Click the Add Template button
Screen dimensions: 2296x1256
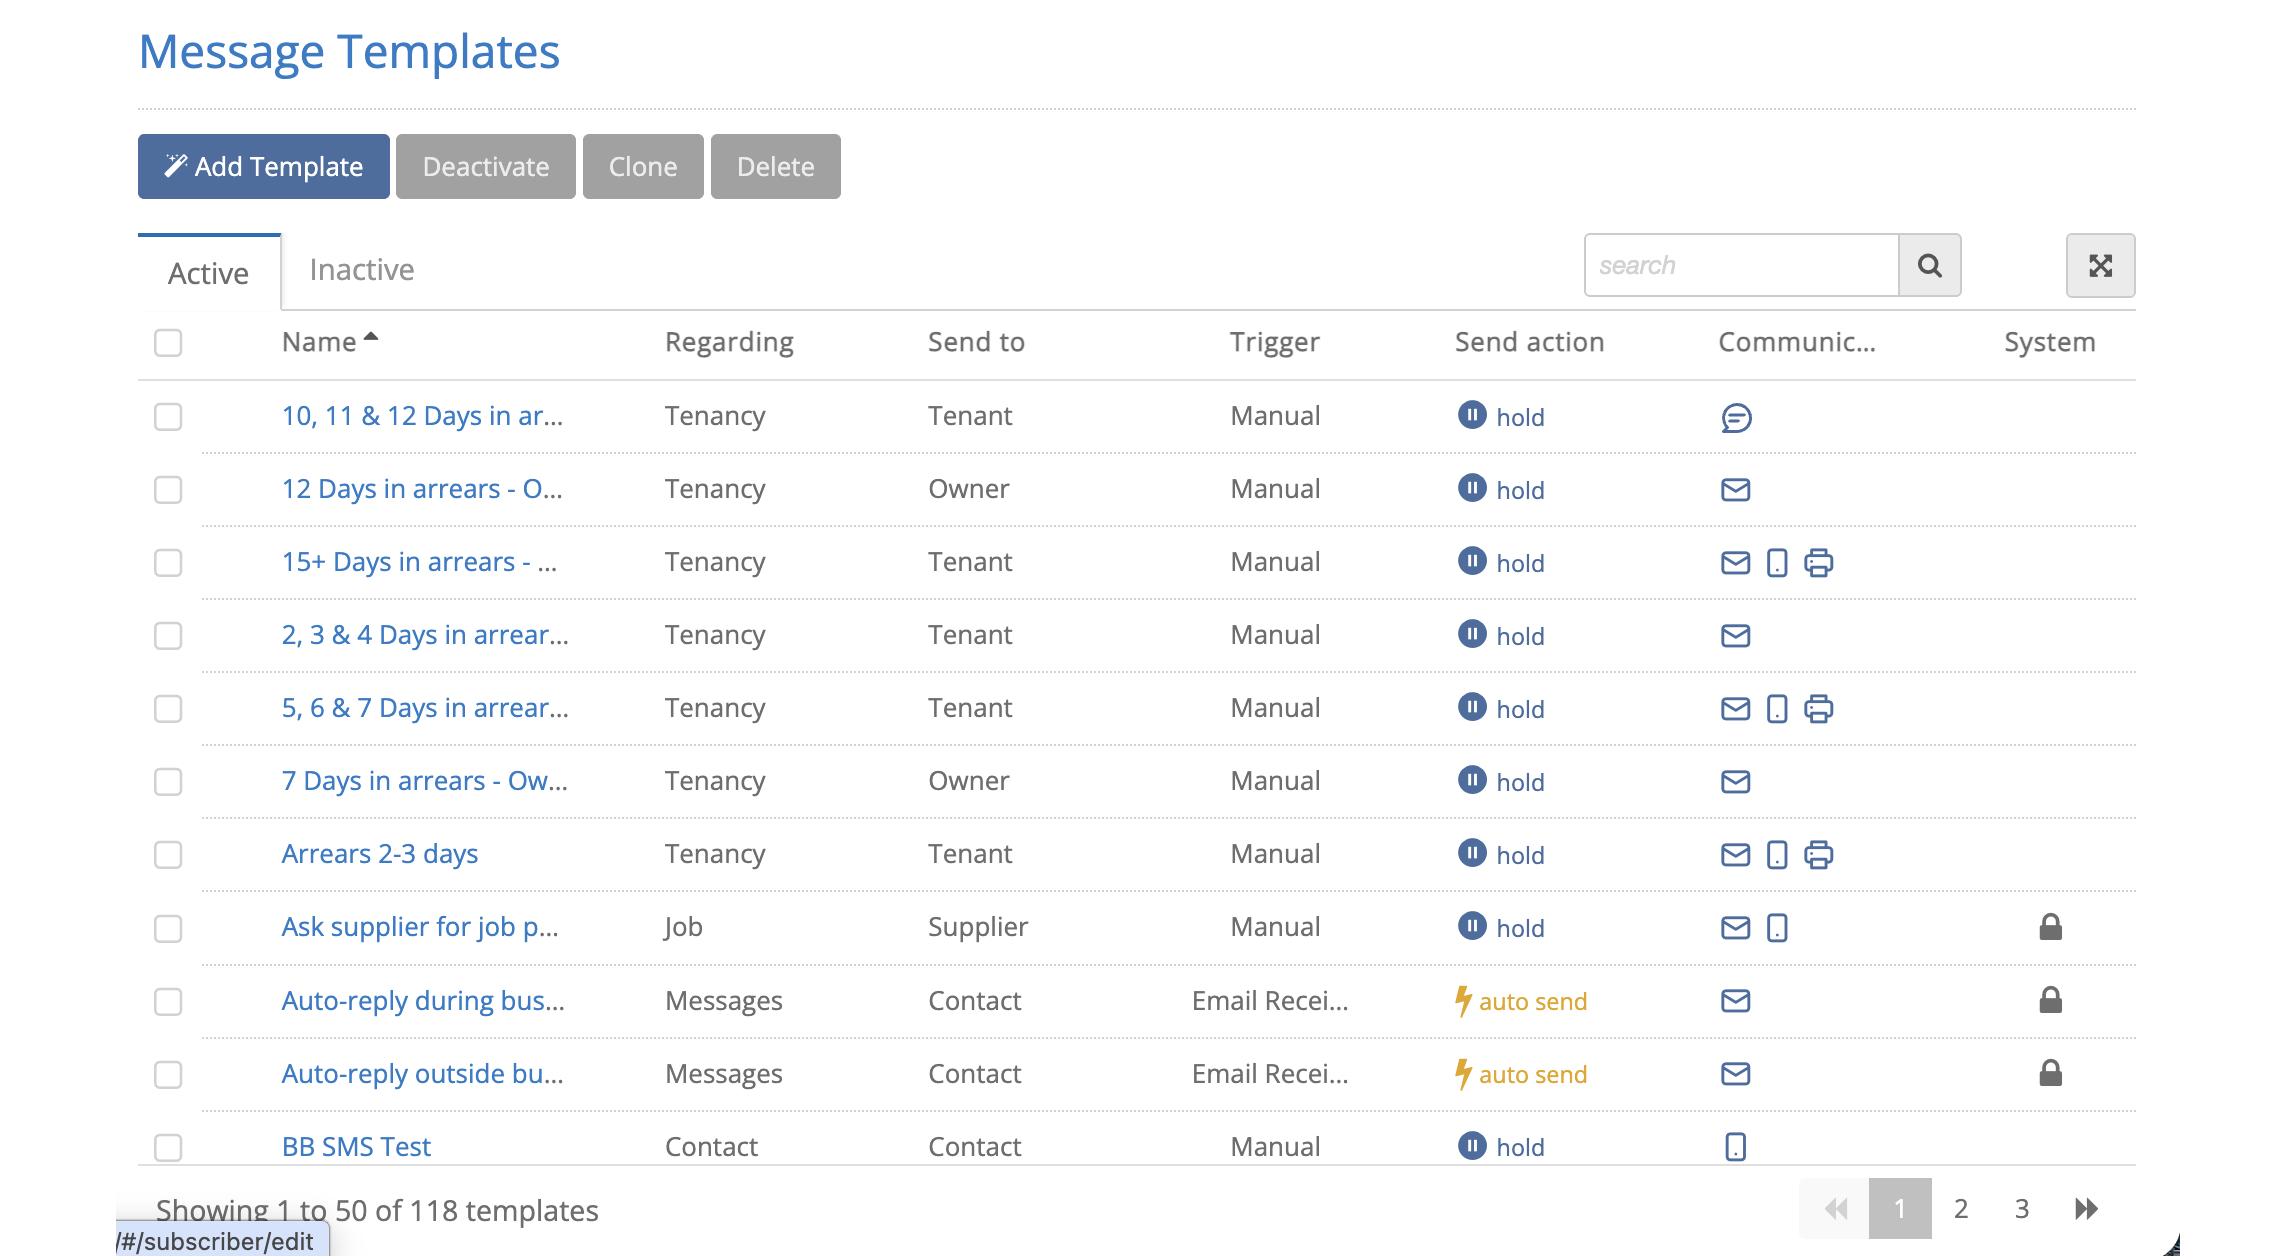[264, 166]
